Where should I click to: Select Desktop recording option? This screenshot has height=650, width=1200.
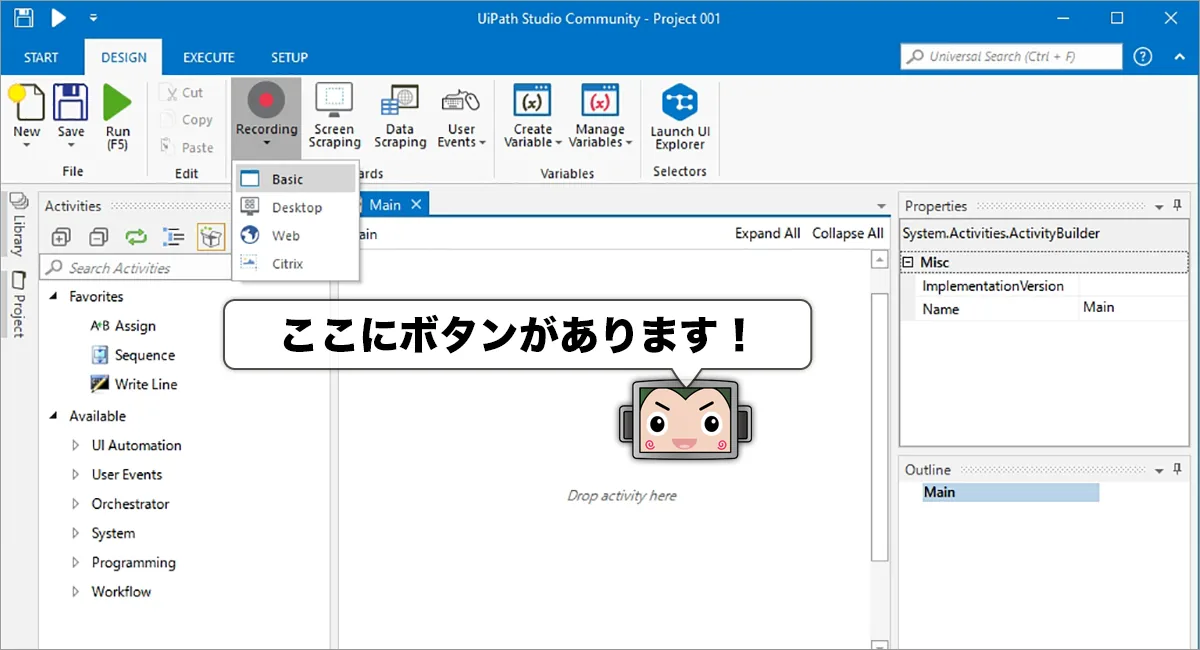[295, 208]
